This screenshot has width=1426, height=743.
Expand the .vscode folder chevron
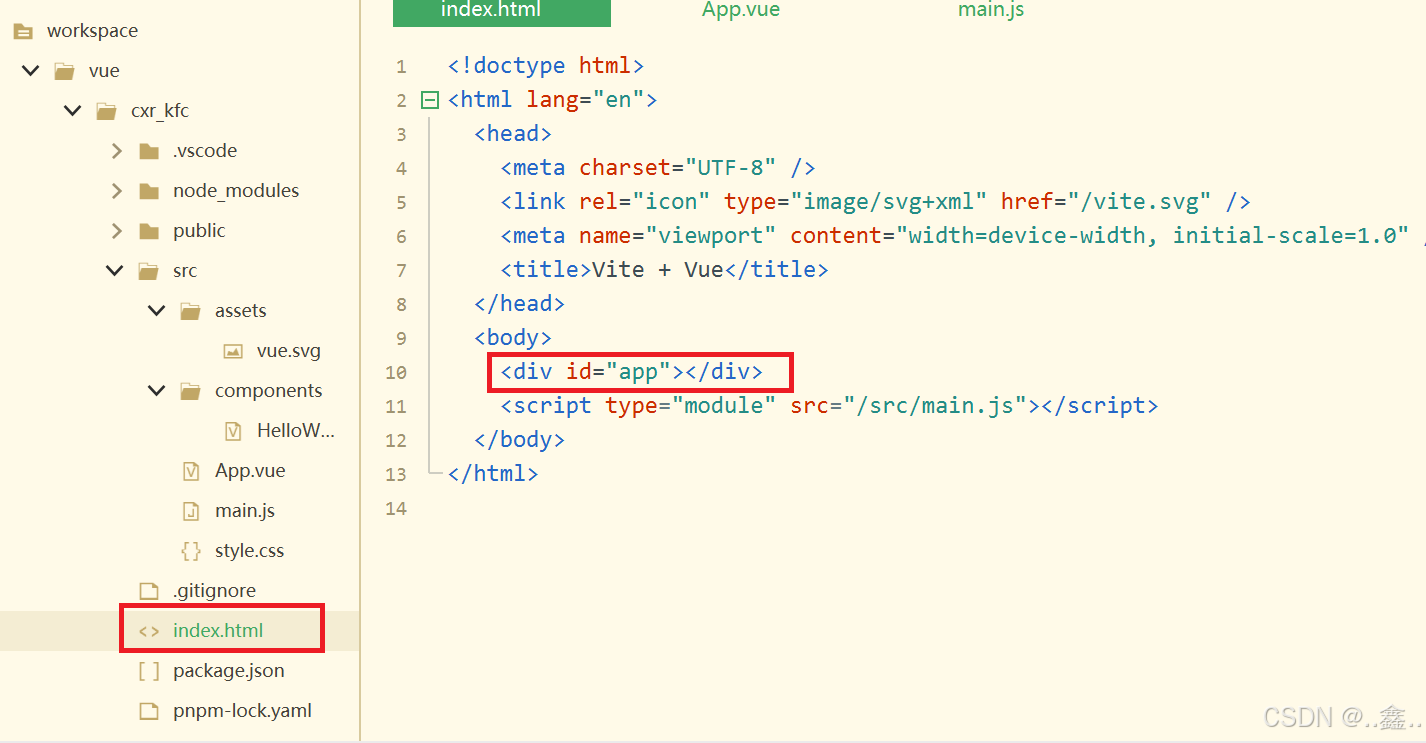[x=117, y=151]
